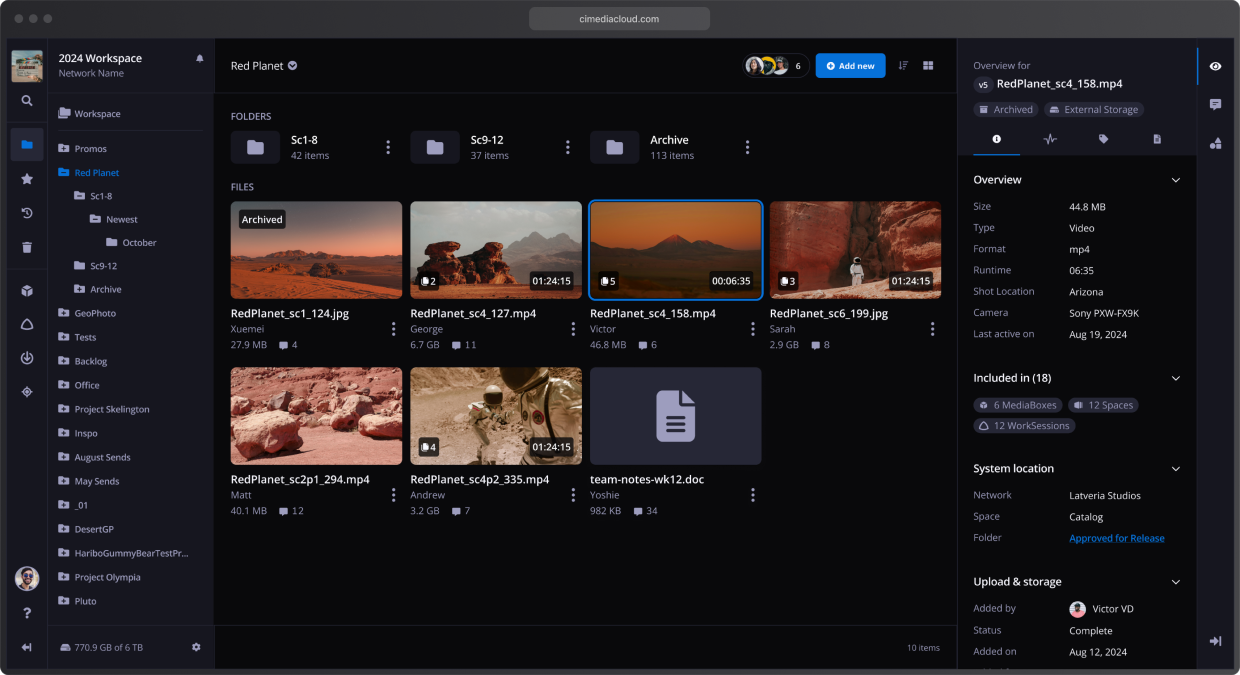
Task: Collapse the left sidebar with arrow icon
Action: point(27,647)
